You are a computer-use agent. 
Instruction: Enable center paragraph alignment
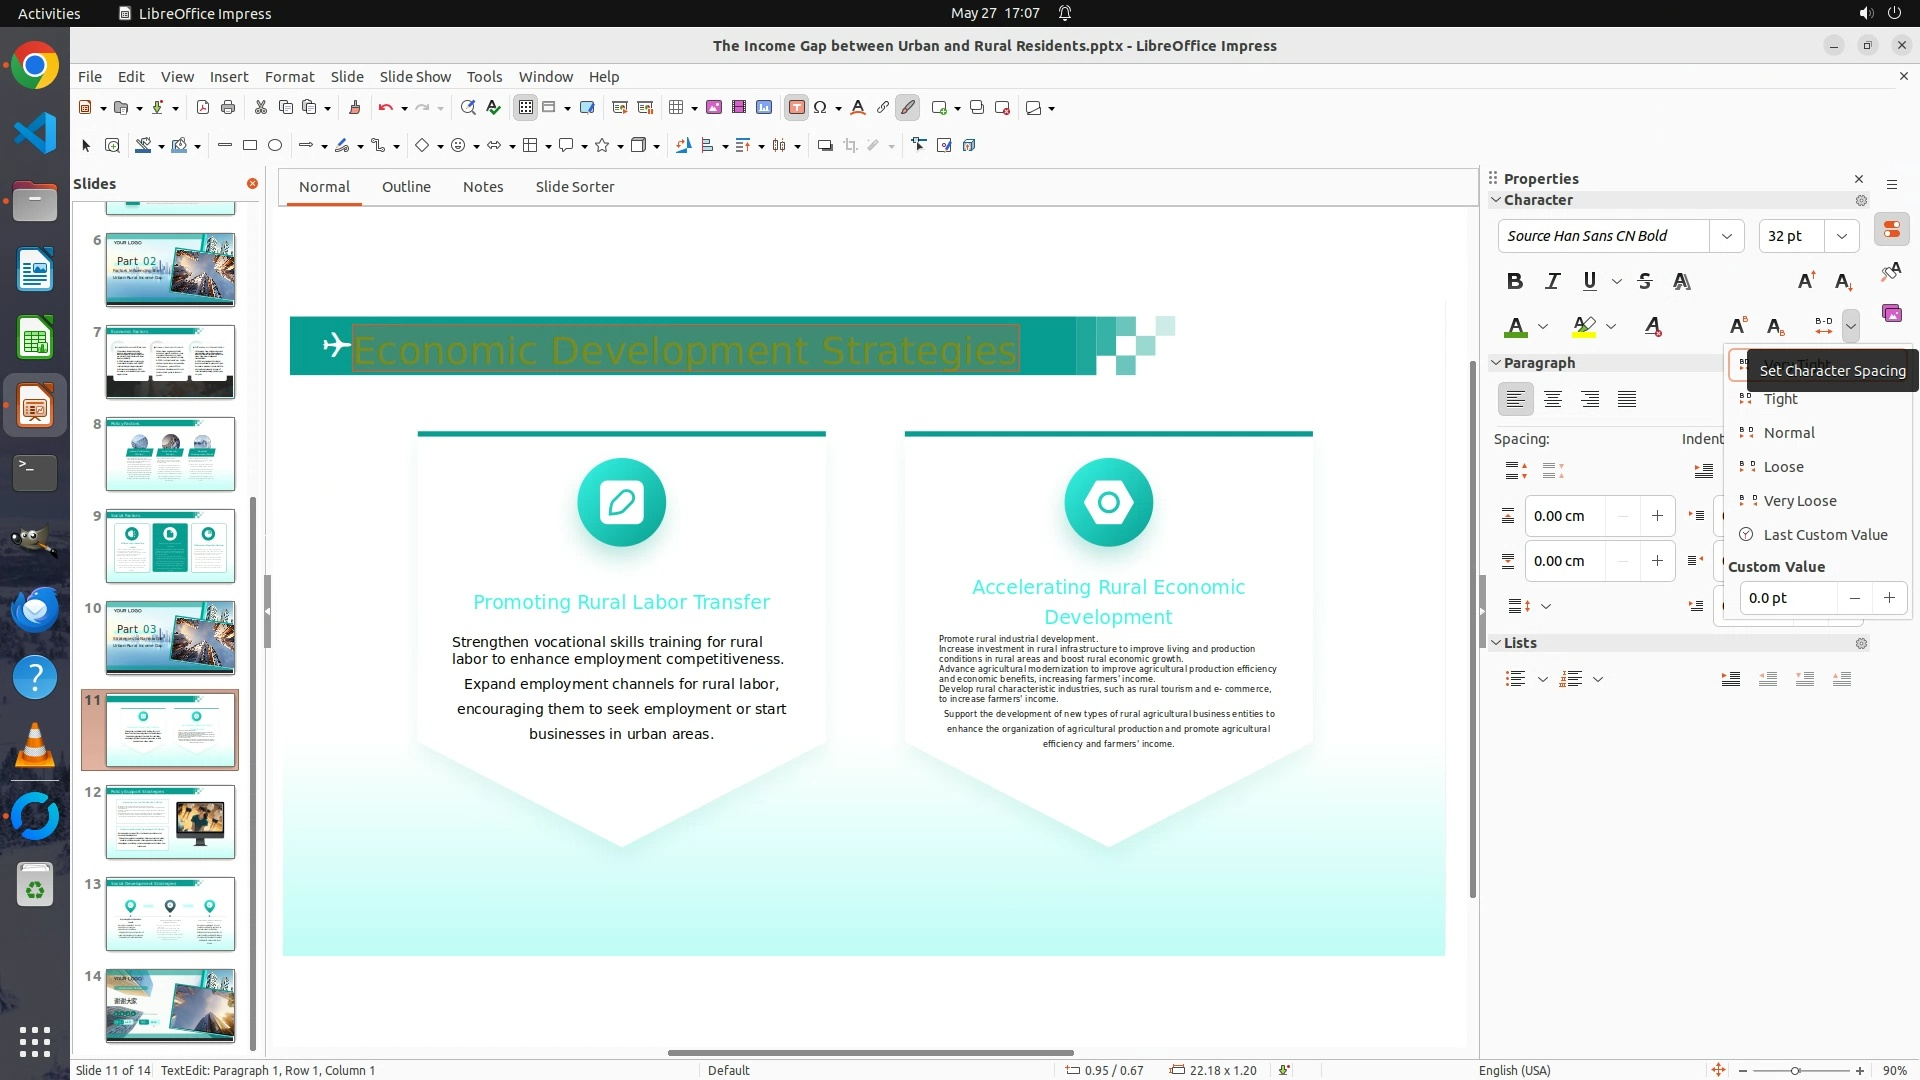point(1552,399)
